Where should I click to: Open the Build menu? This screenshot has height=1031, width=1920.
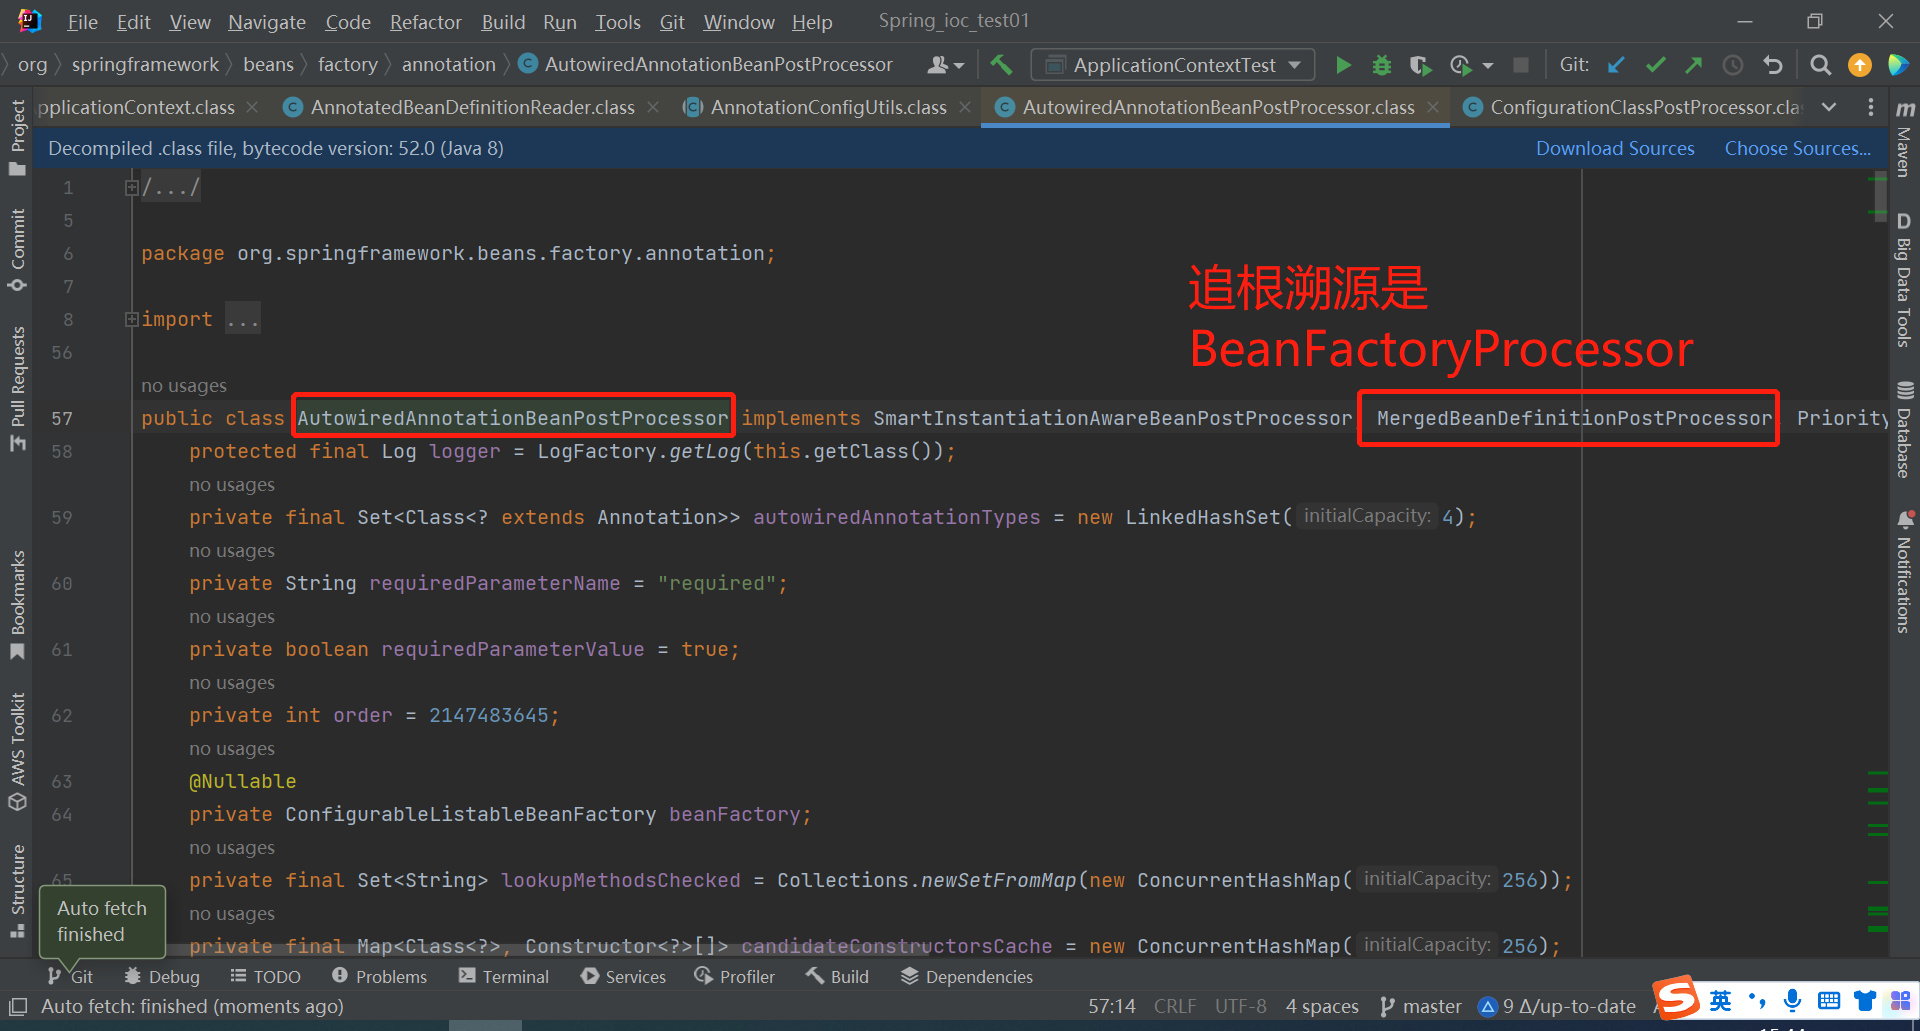503,22
